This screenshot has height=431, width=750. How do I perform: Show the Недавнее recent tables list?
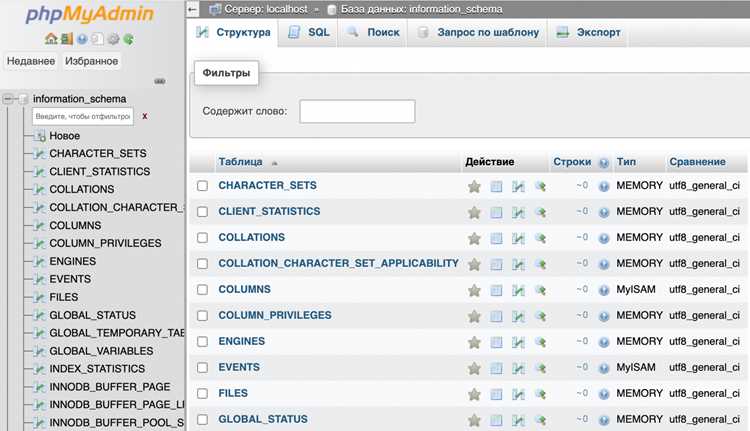(x=31, y=61)
